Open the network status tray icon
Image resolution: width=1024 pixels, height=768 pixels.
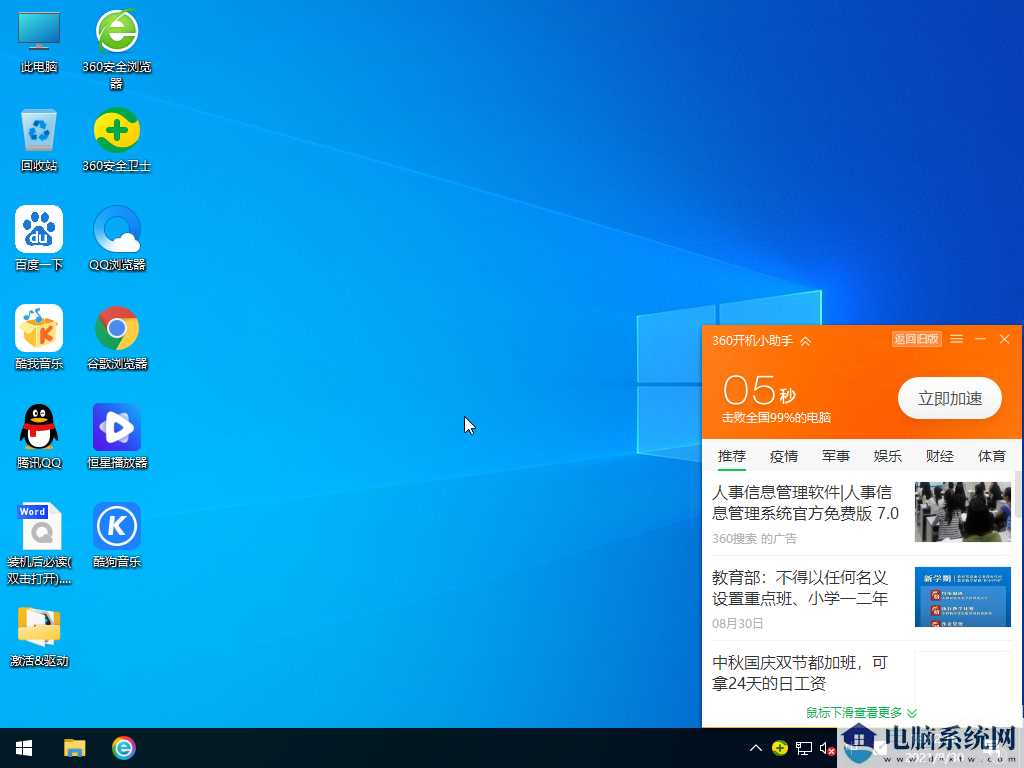click(x=804, y=748)
